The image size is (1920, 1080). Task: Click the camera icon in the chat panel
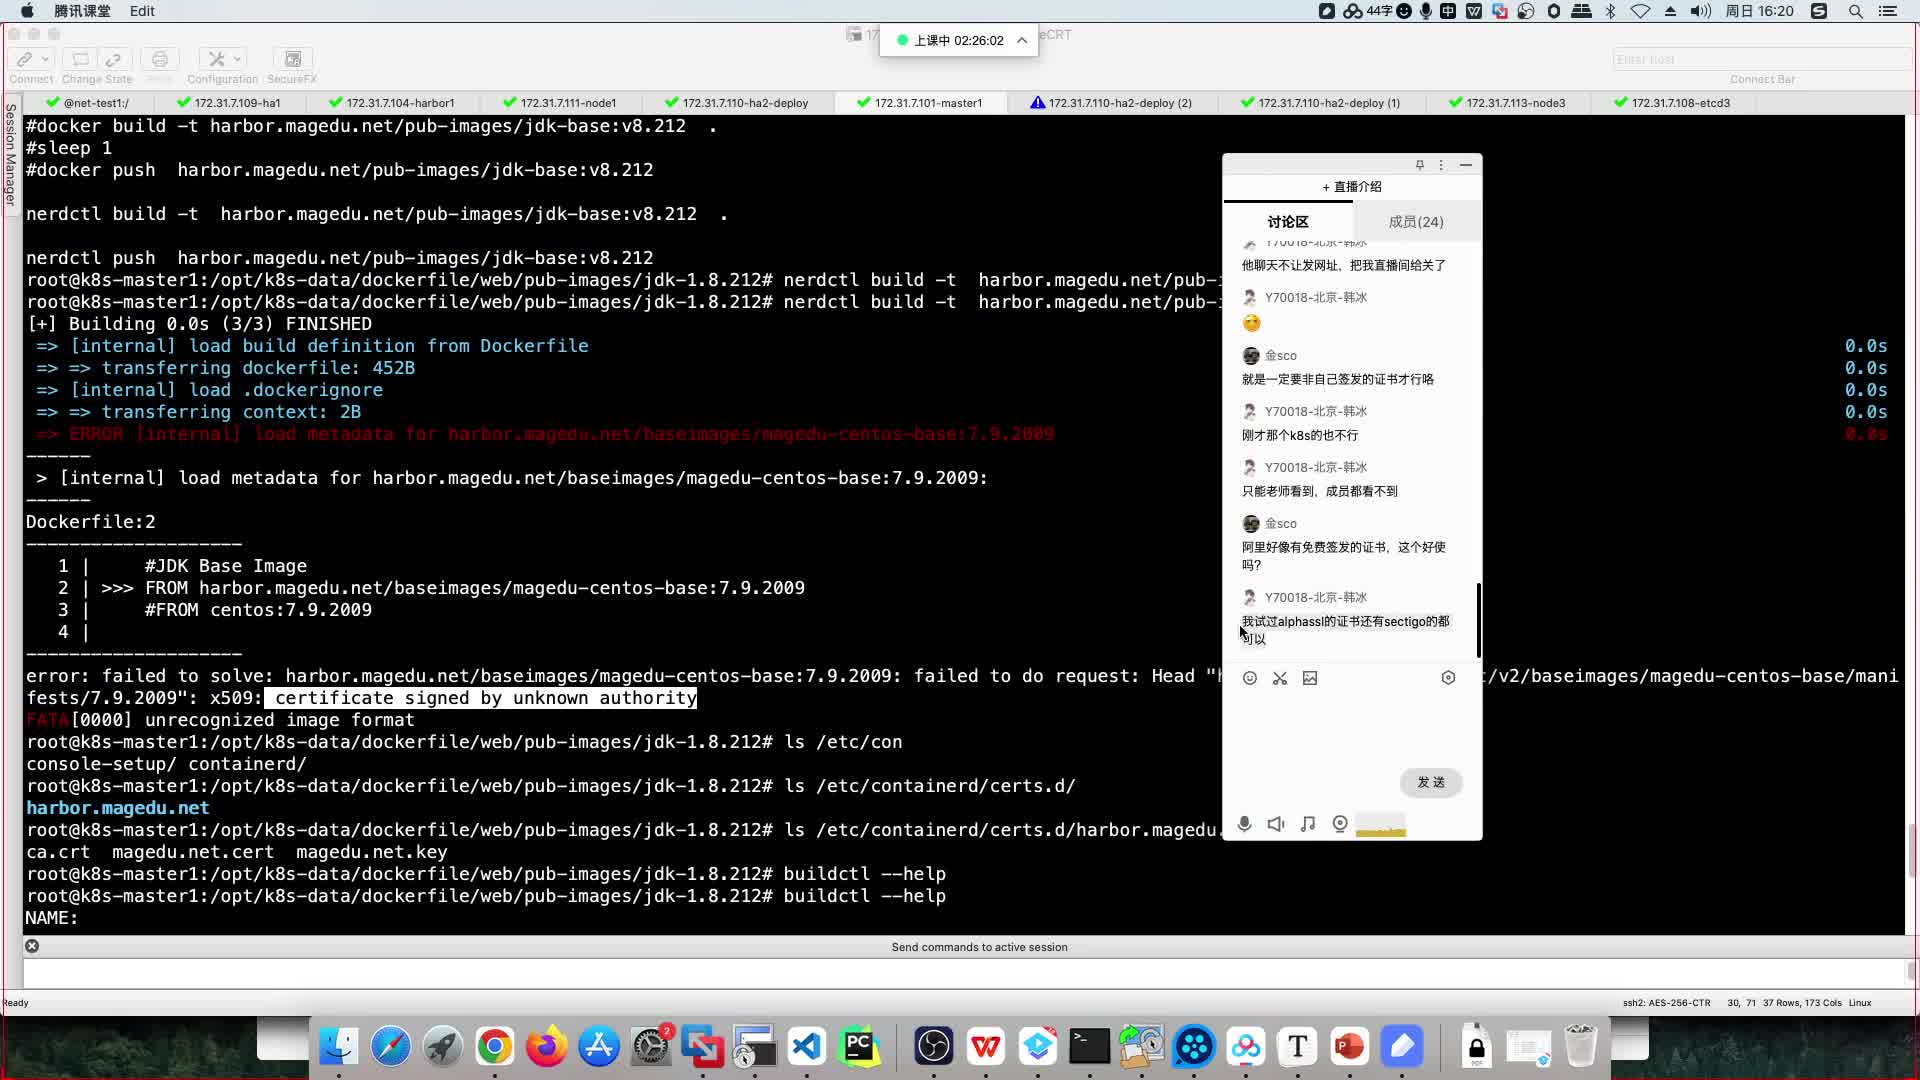click(1339, 824)
